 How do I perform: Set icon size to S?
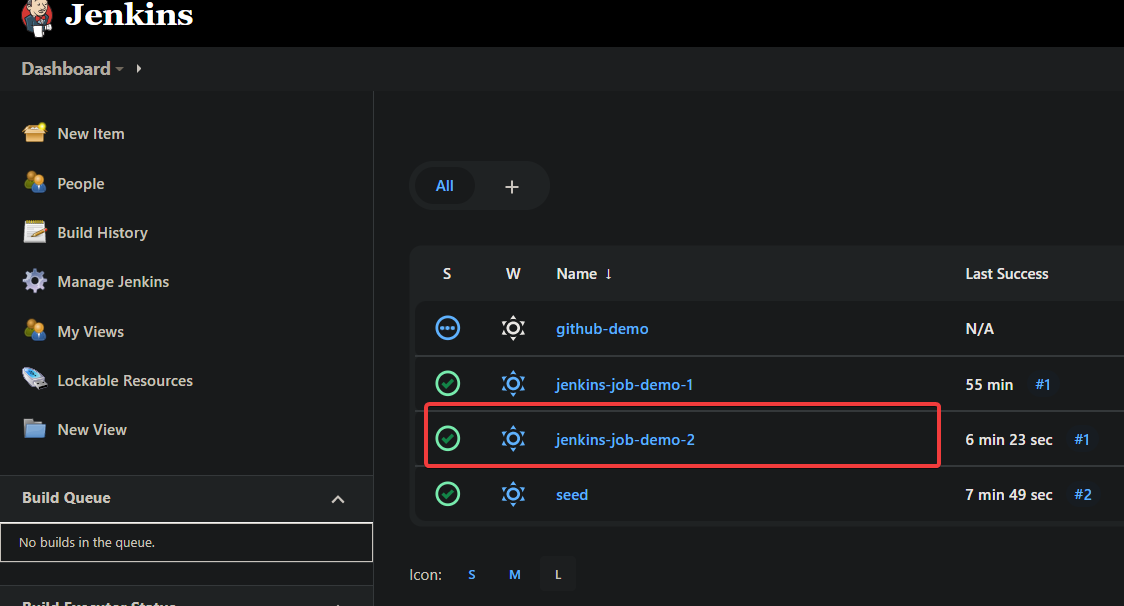coord(472,574)
